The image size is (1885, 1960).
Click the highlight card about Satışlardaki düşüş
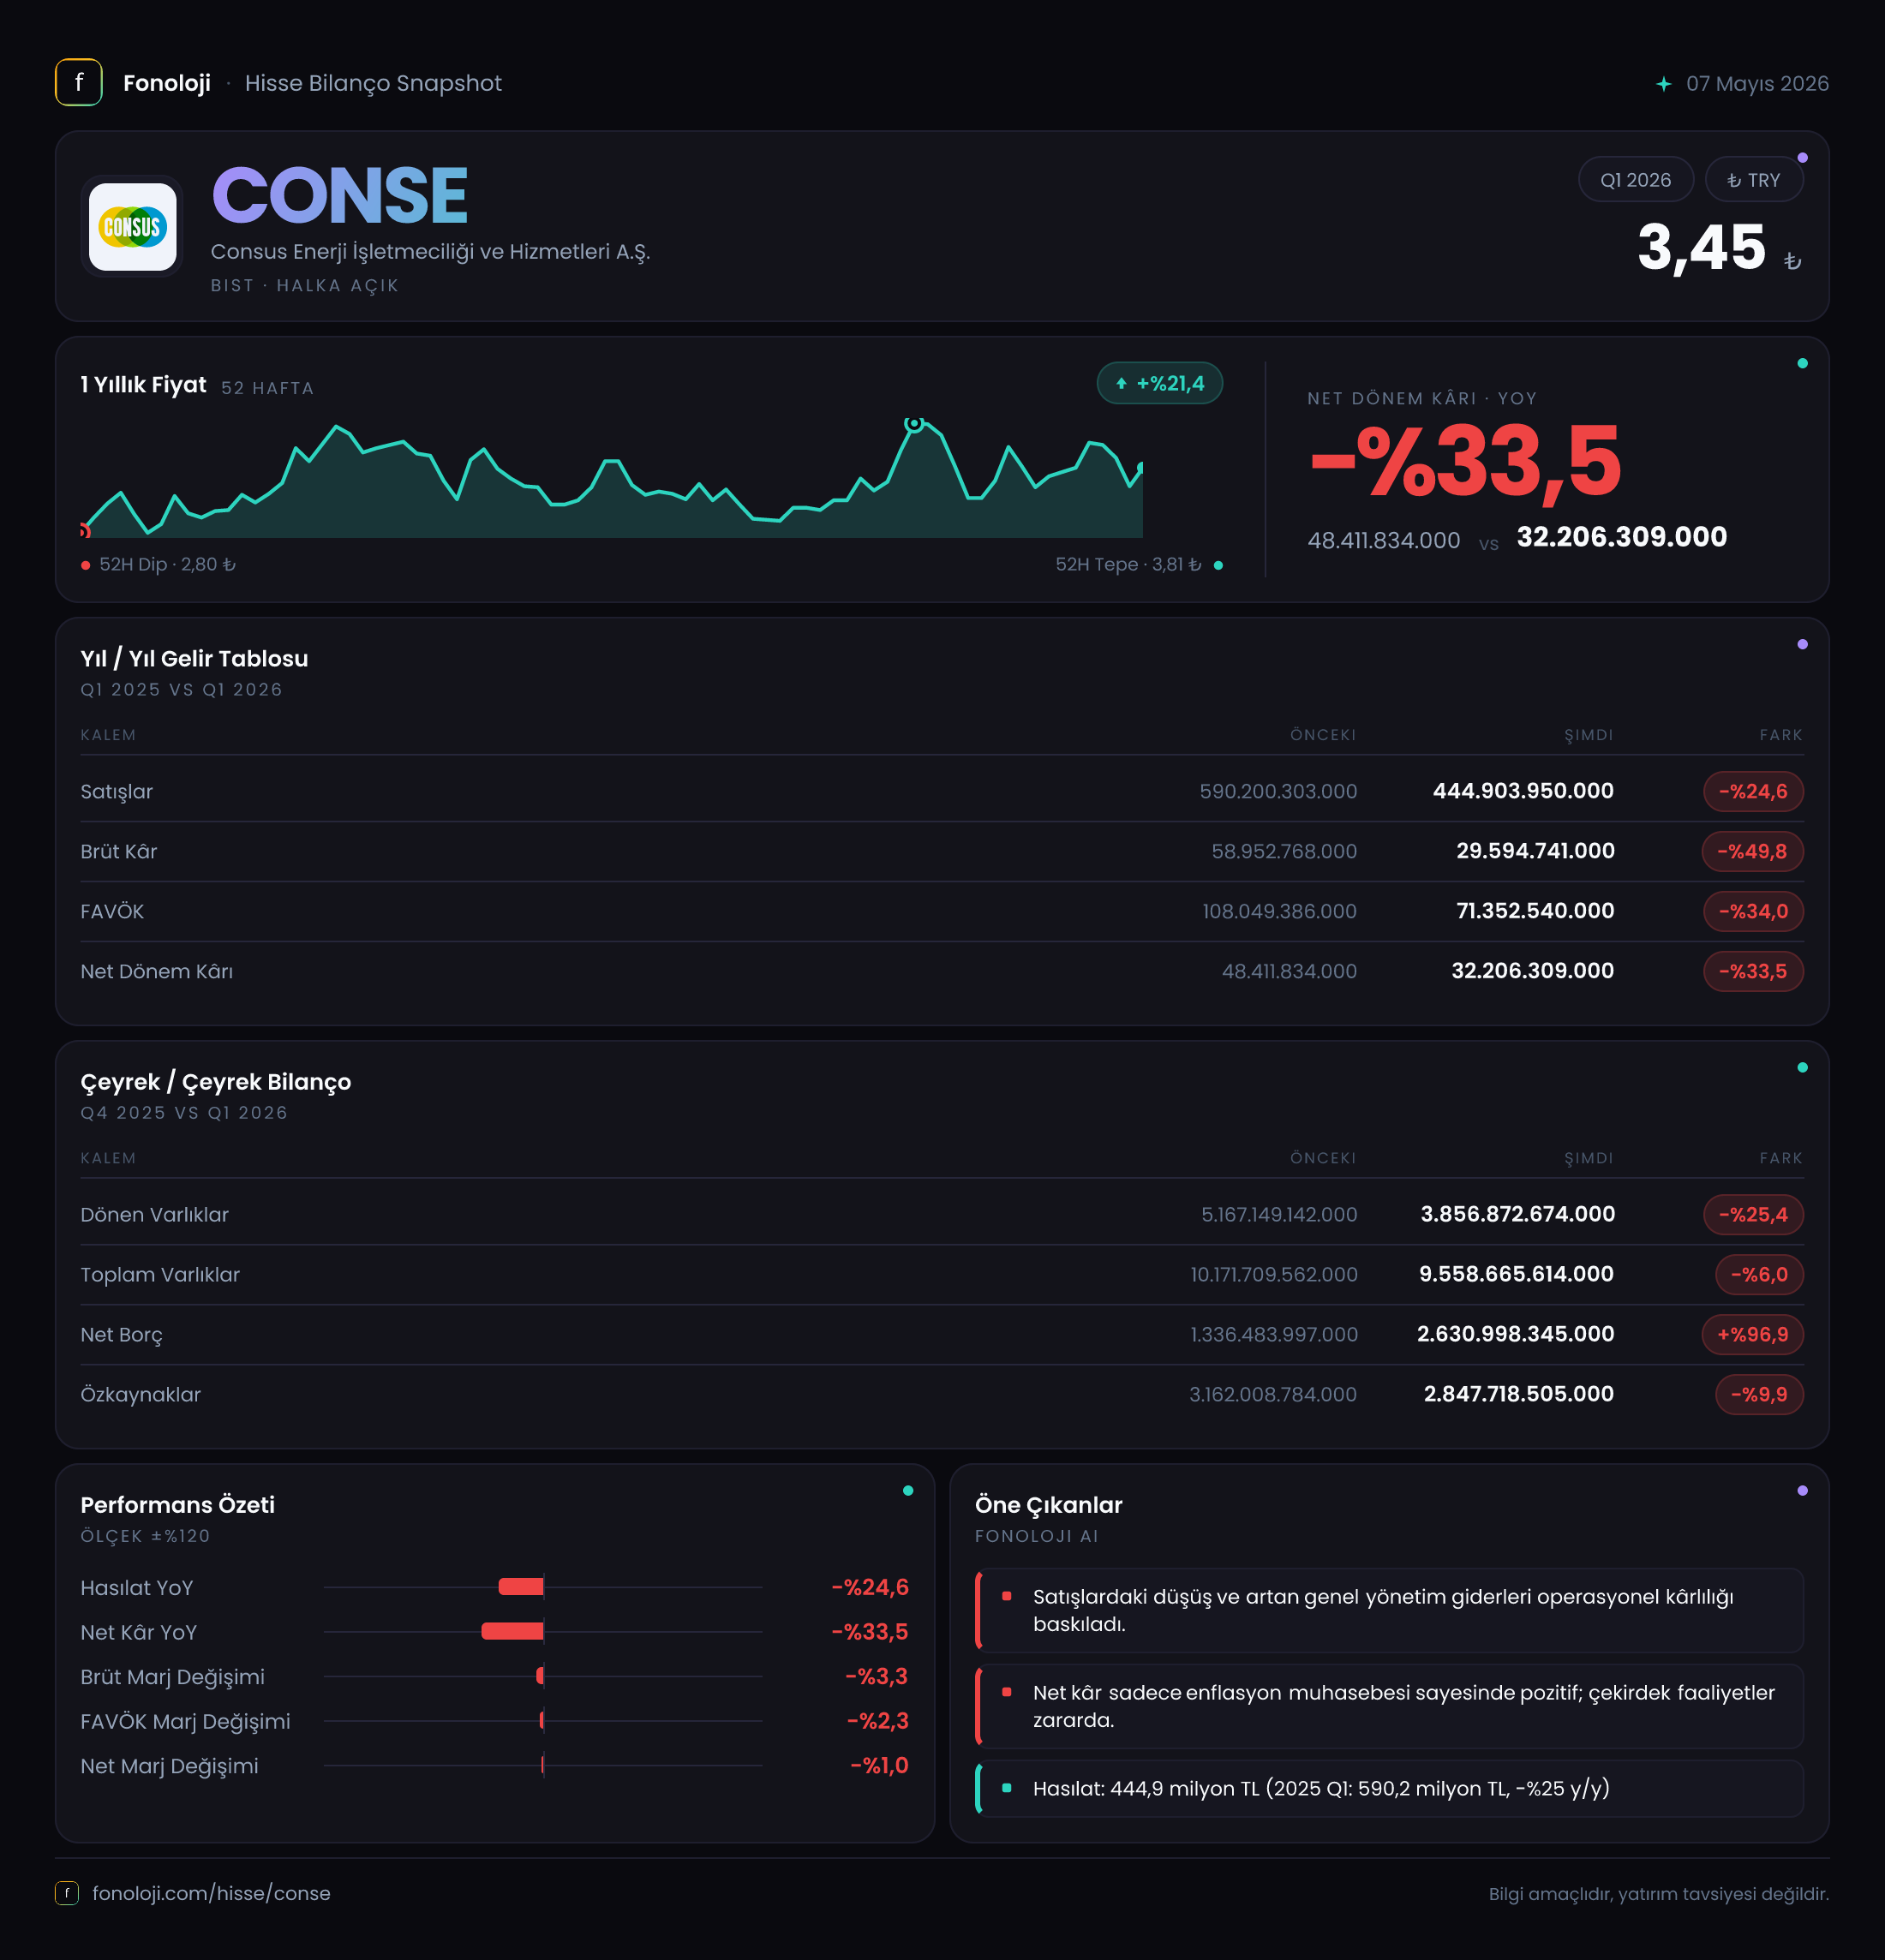pos(1389,1610)
